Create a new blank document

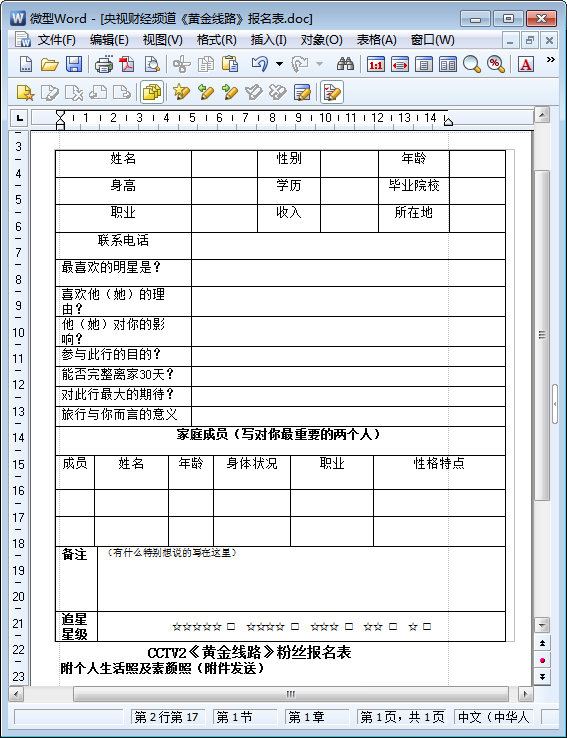click(26, 64)
